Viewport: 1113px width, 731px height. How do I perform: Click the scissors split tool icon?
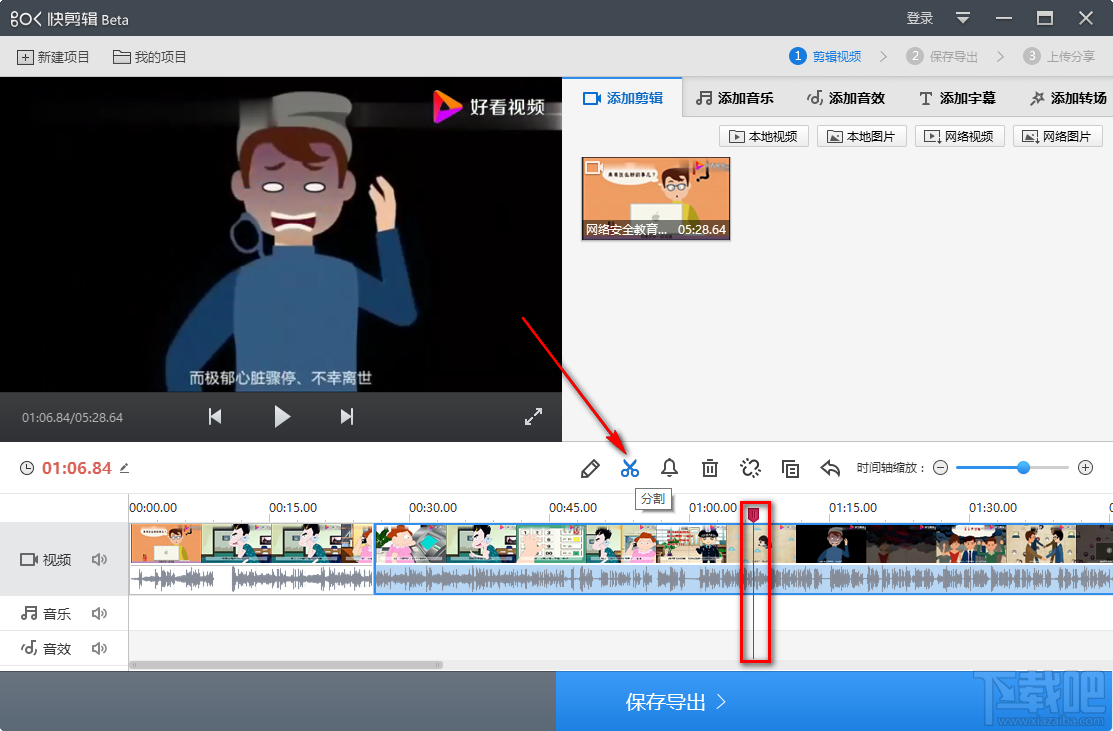[629, 468]
